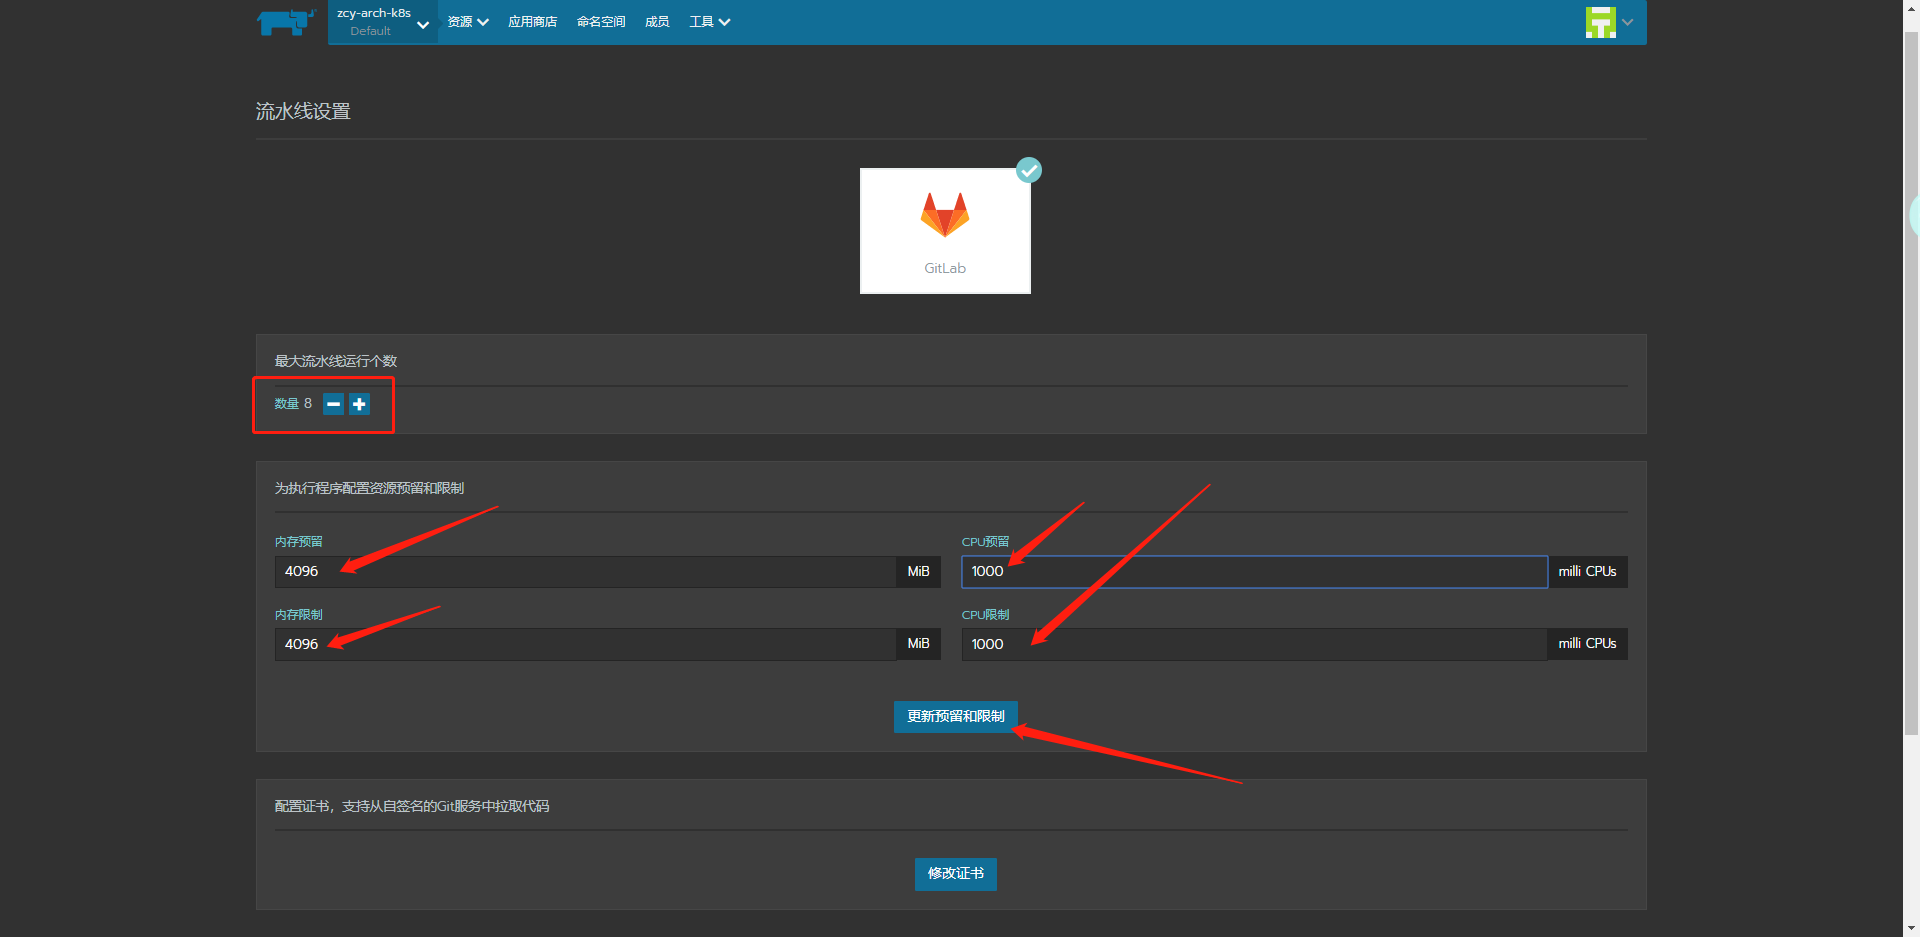Increase the pipeline count with the plus button
The image size is (1920, 937).
[360, 404]
